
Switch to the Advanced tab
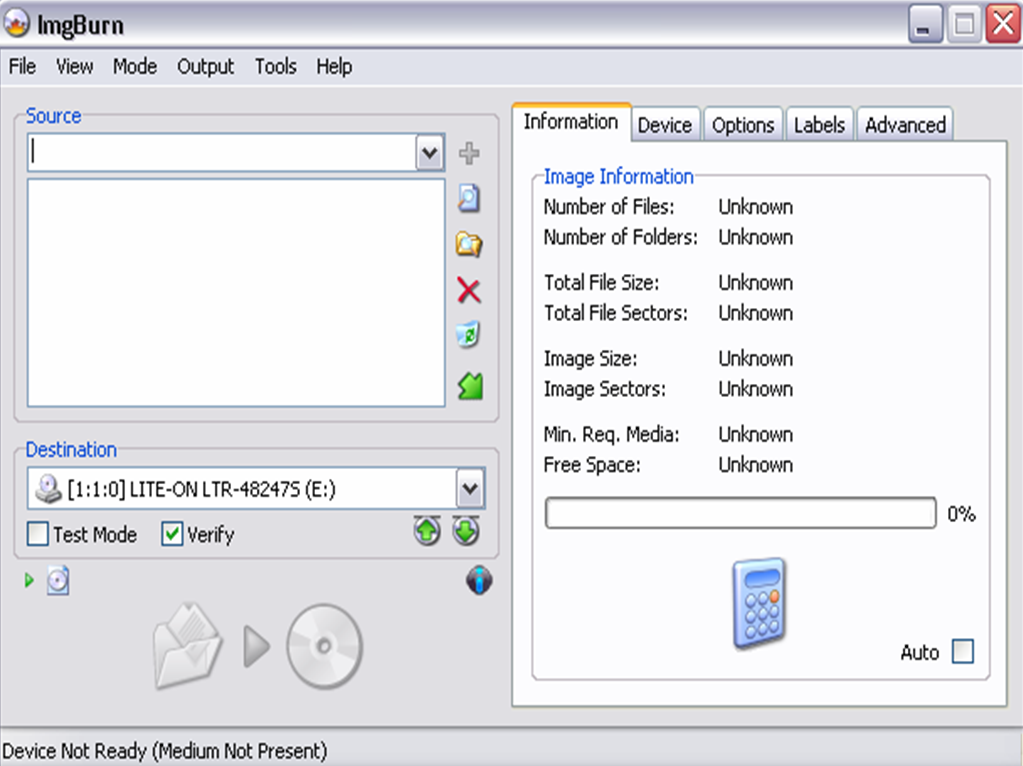(x=906, y=125)
